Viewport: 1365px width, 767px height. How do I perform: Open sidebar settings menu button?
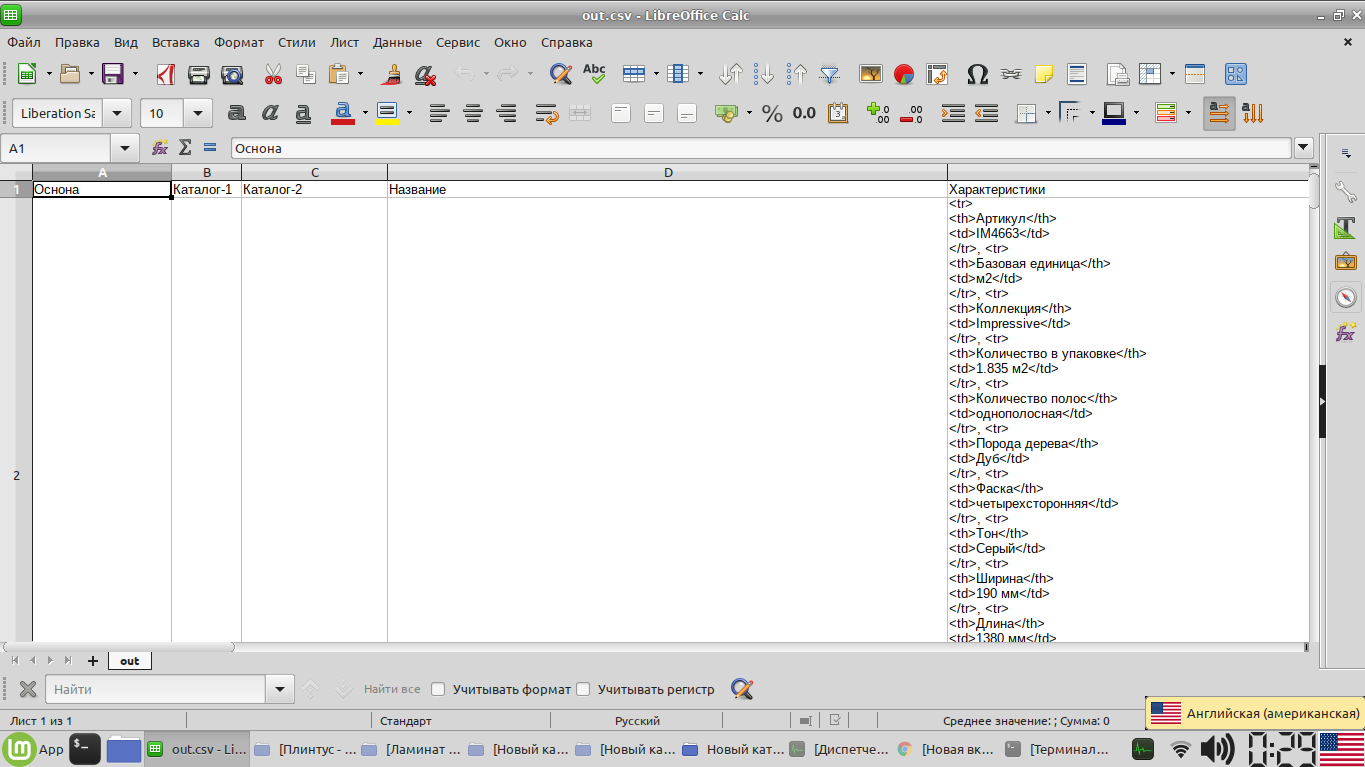coord(1346,153)
